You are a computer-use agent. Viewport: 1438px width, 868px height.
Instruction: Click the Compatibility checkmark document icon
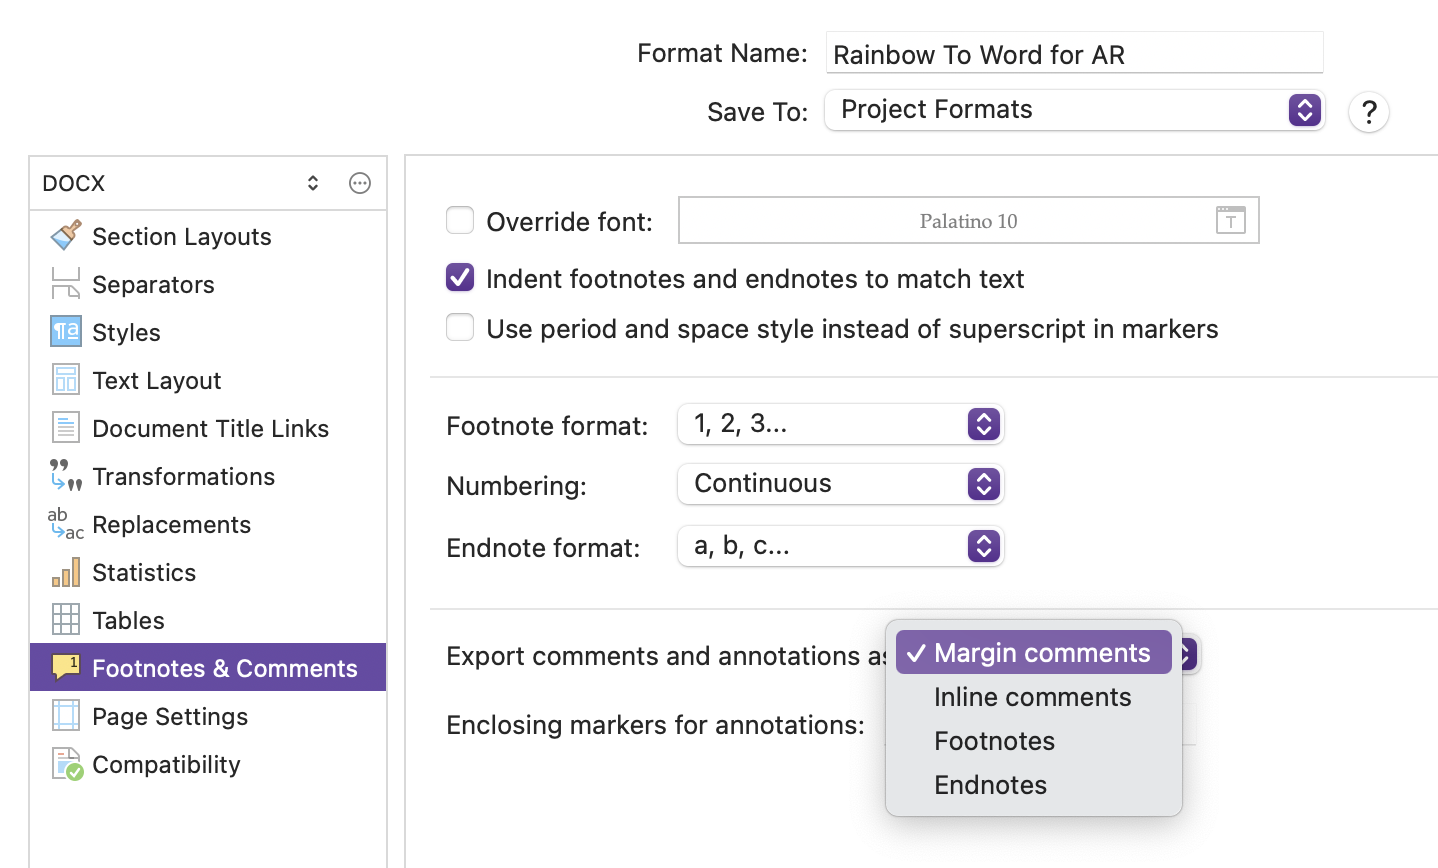(67, 764)
